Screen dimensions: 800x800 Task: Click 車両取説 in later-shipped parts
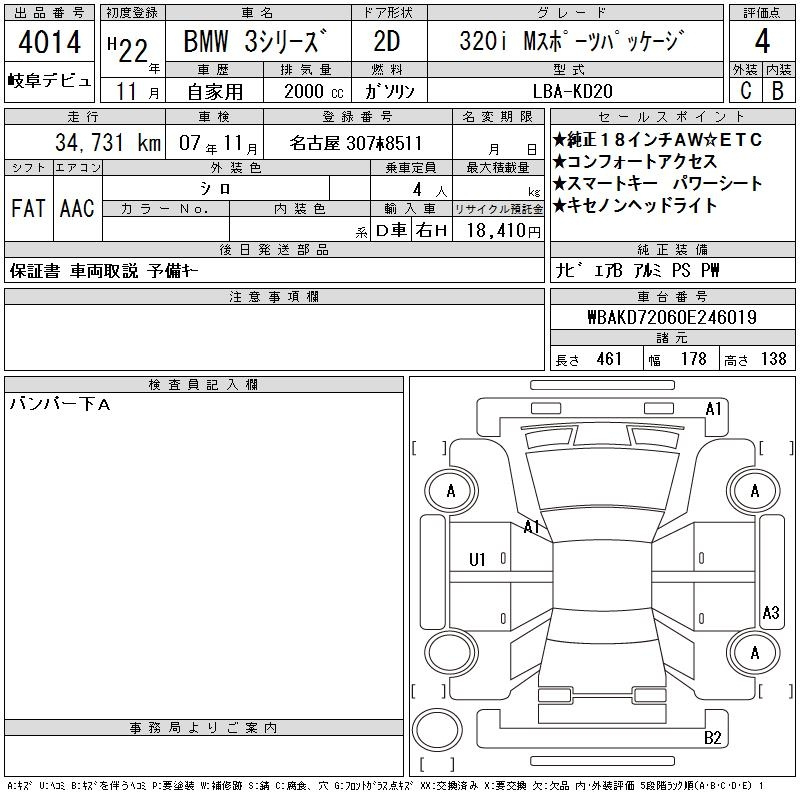point(104,271)
